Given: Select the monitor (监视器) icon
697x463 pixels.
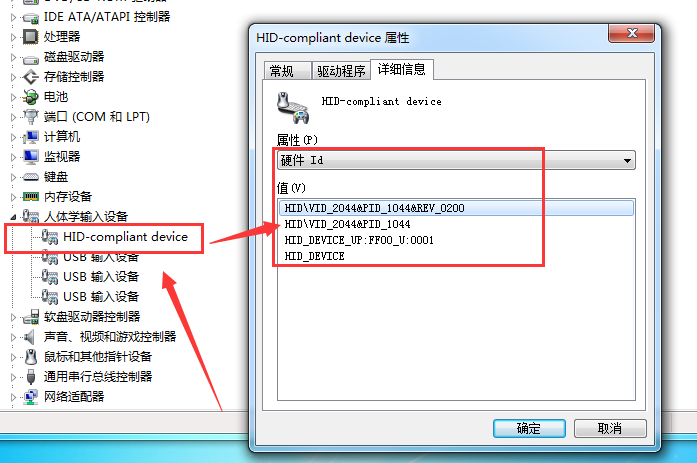Looking at the screenshot, I should 30,156.
